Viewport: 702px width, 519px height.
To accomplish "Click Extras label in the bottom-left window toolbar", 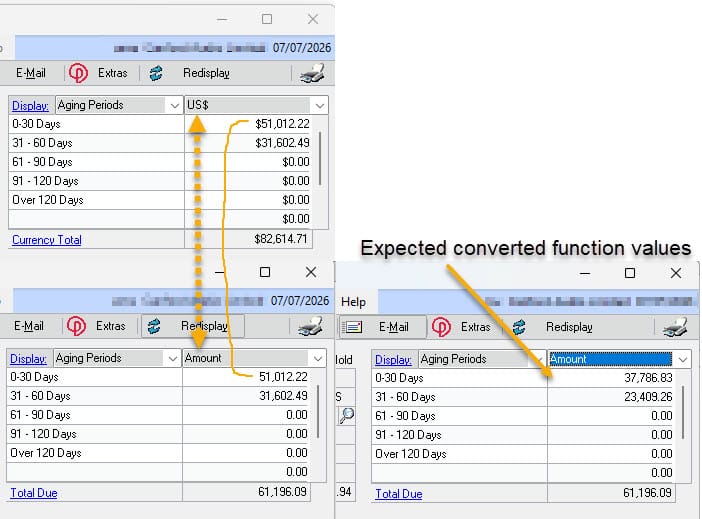I will (111, 326).
